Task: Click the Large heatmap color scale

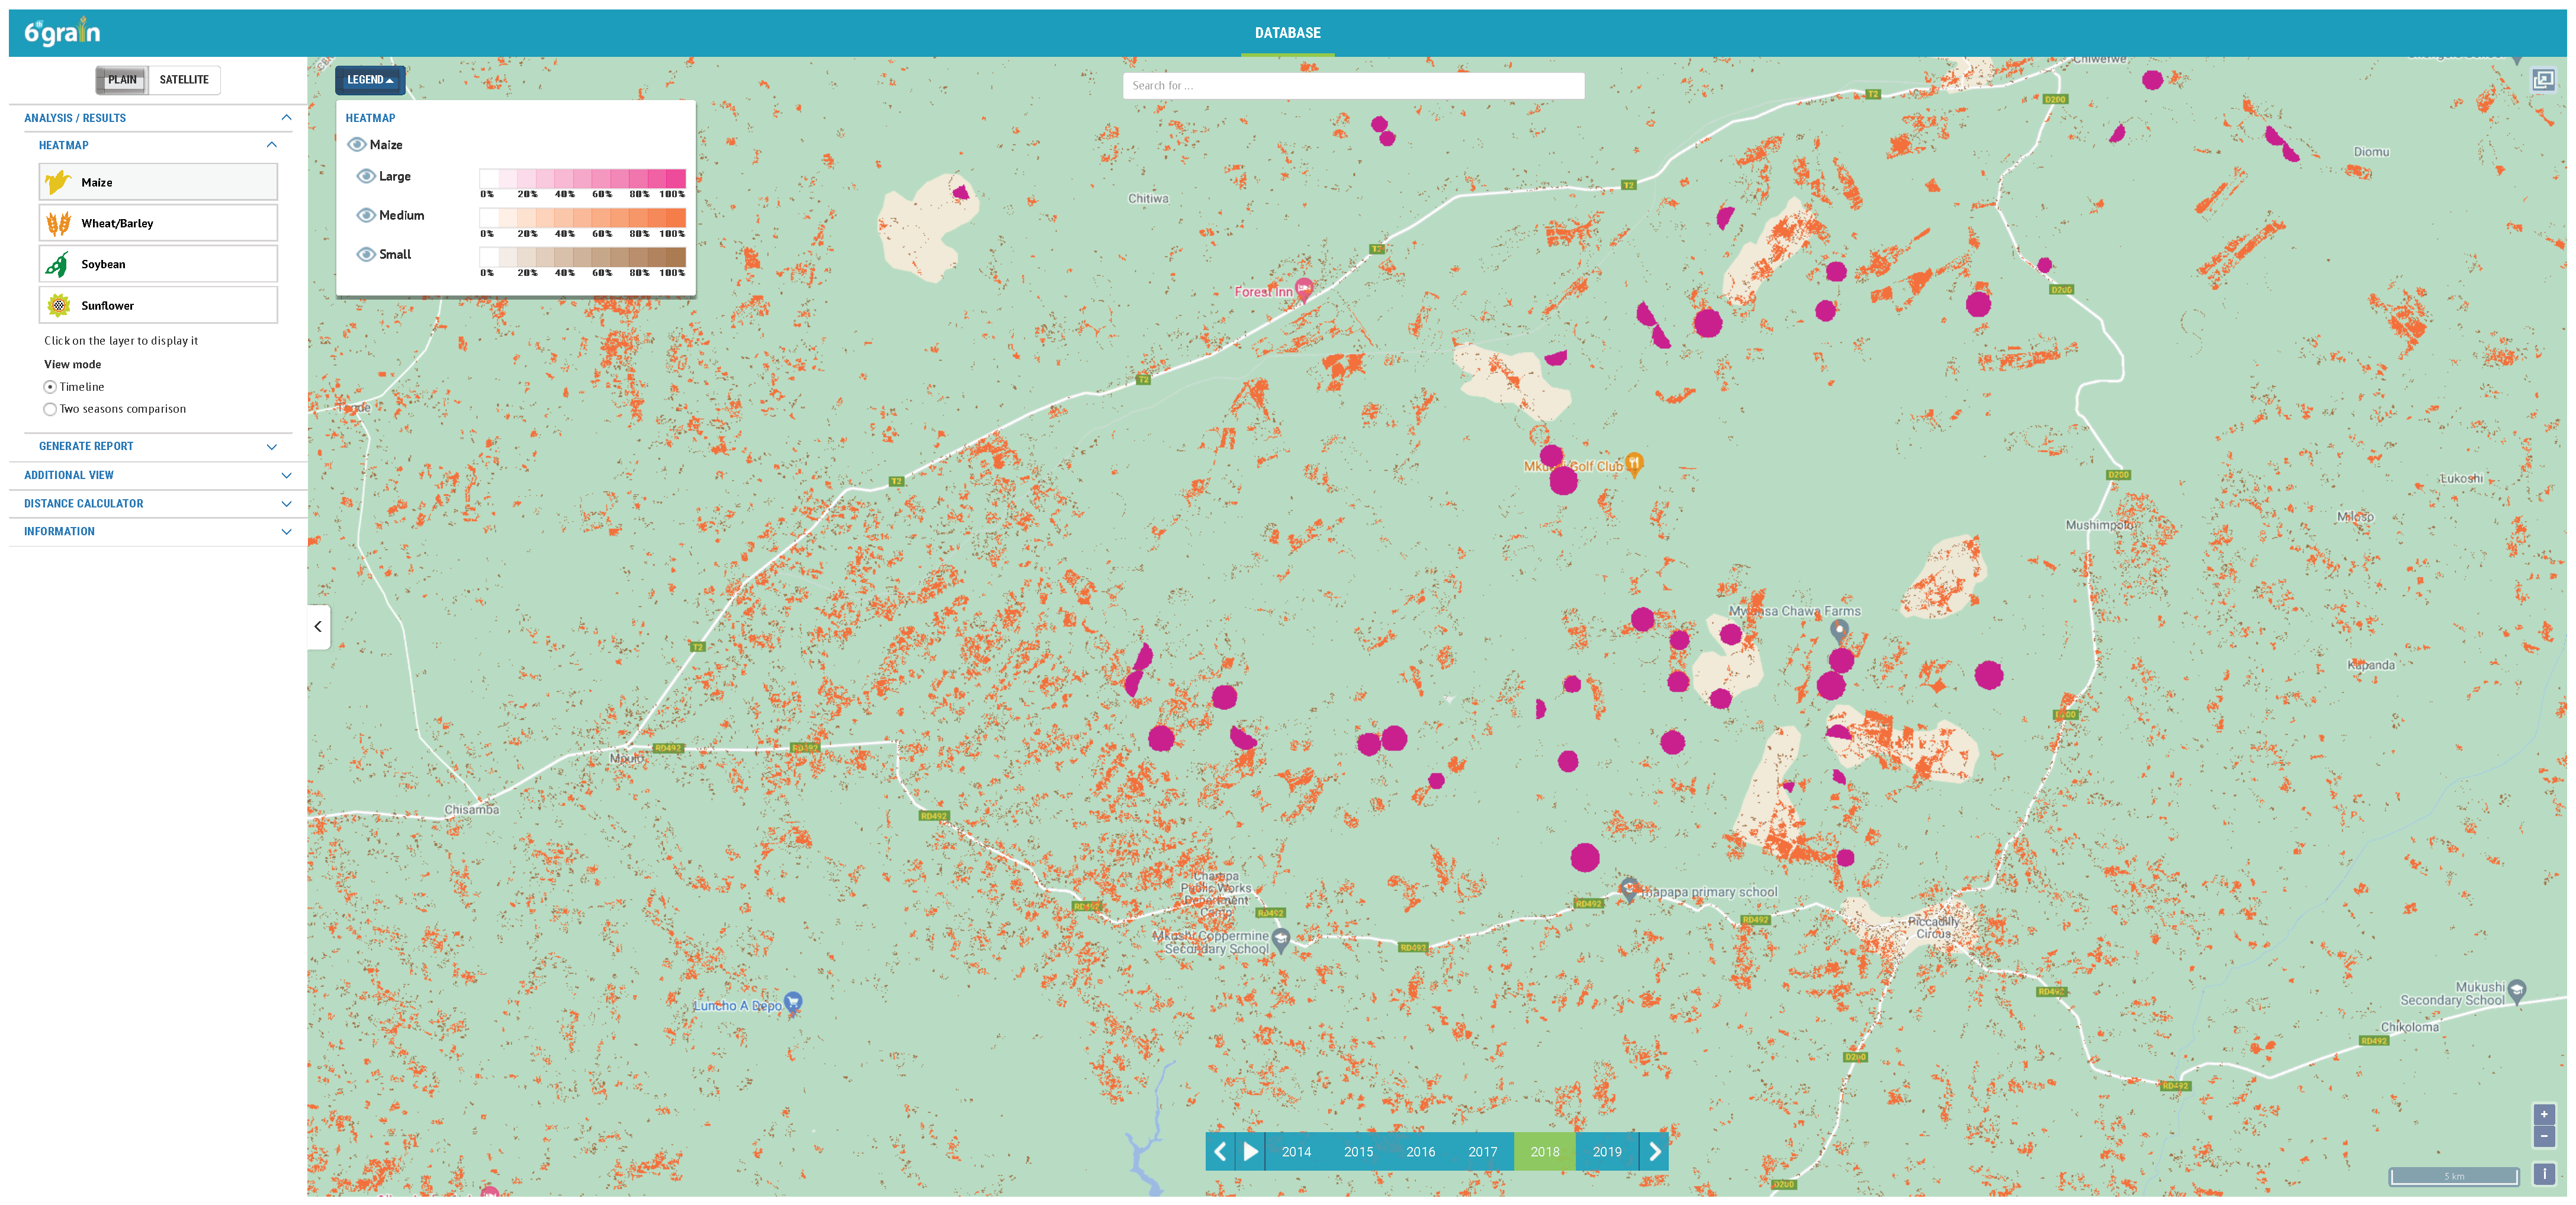Action: click(x=582, y=178)
